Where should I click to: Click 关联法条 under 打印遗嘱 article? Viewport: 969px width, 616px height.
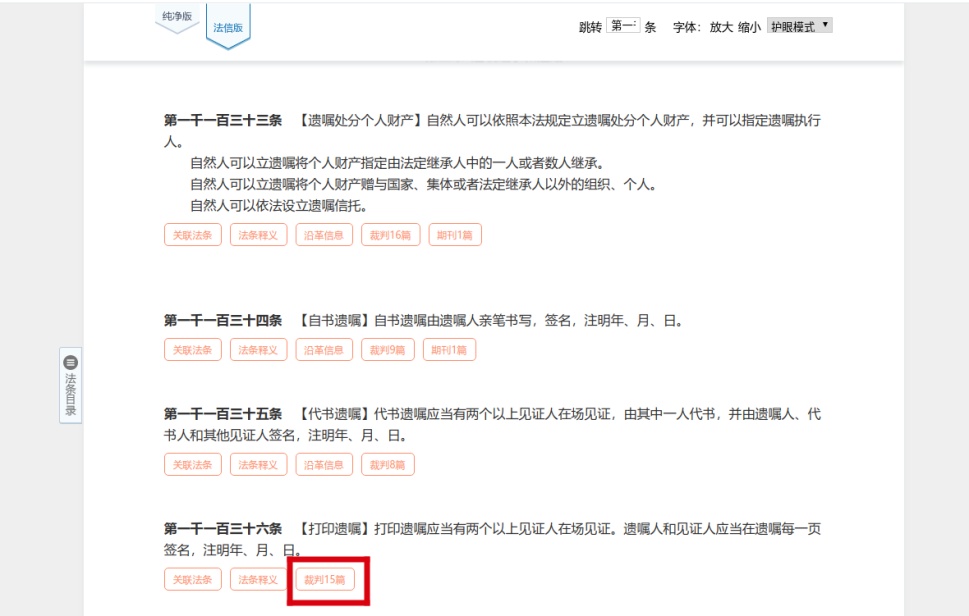(193, 579)
